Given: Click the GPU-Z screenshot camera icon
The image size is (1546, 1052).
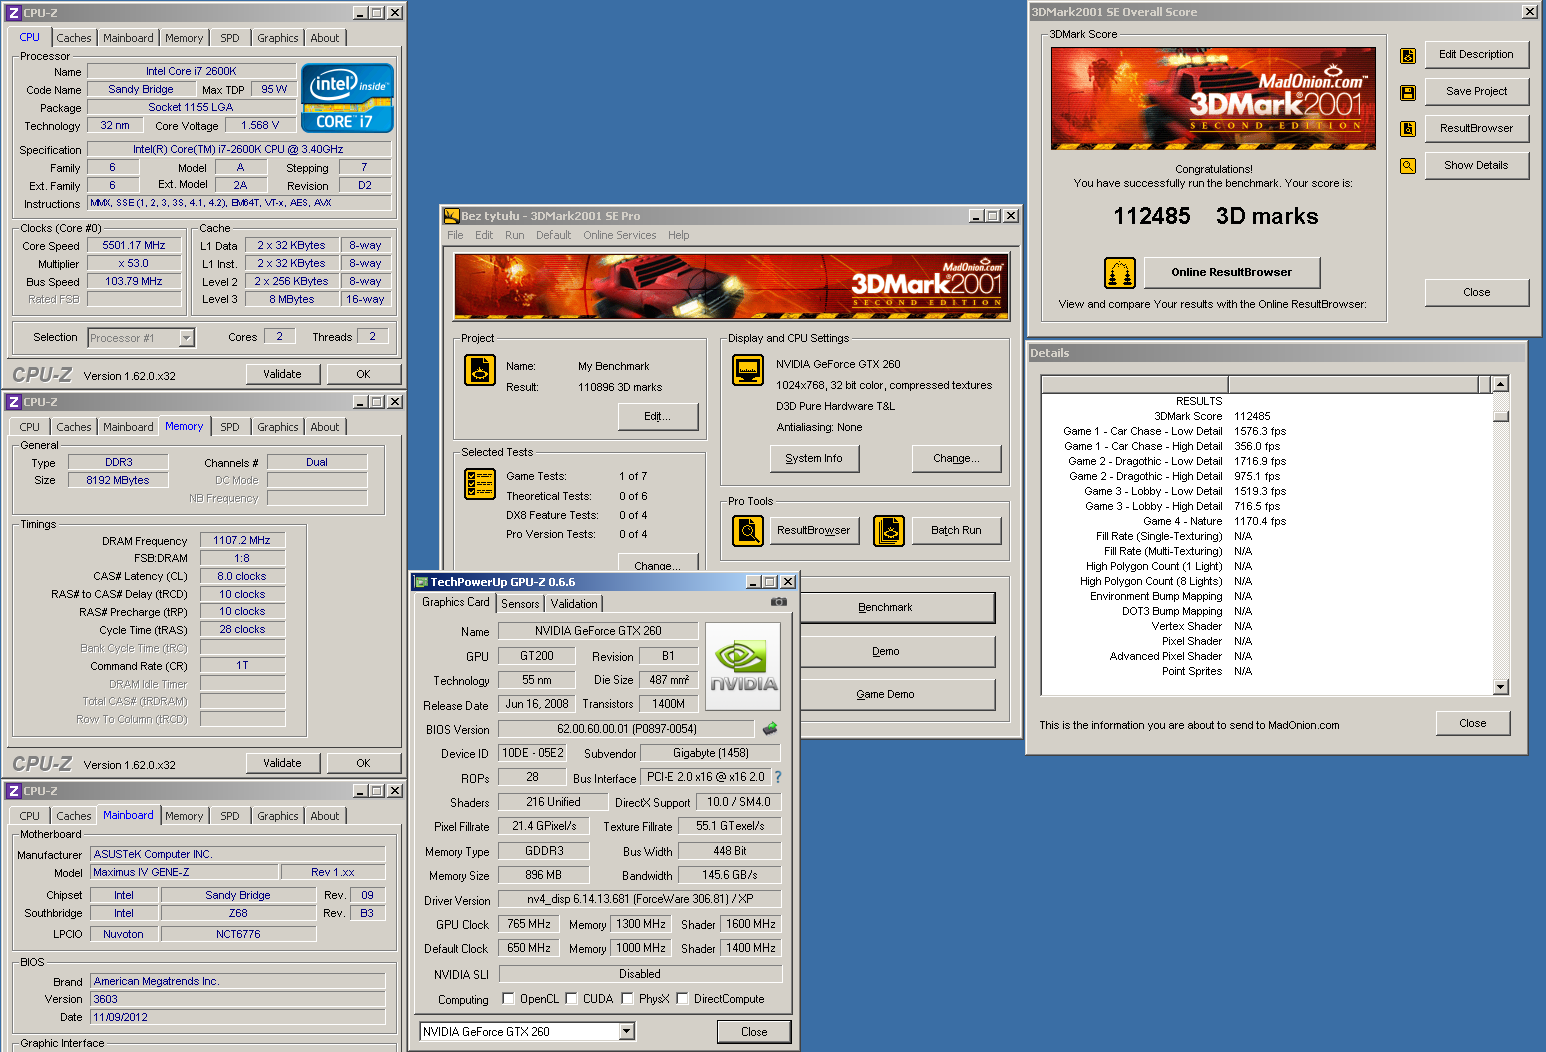Looking at the screenshot, I should (779, 602).
